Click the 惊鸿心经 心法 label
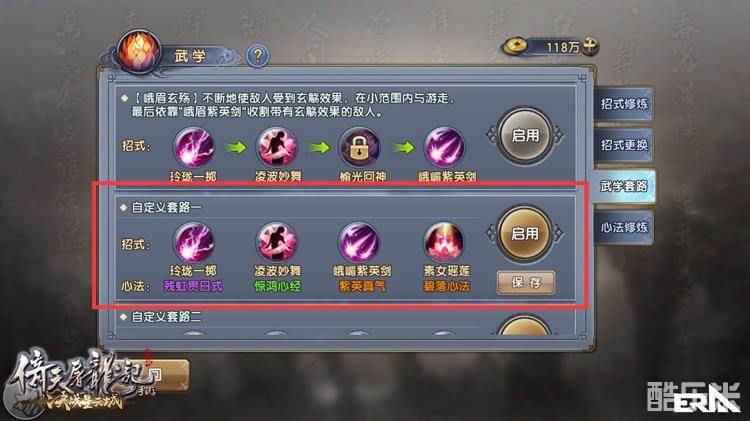This screenshot has width=750, height=421. click(x=277, y=286)
